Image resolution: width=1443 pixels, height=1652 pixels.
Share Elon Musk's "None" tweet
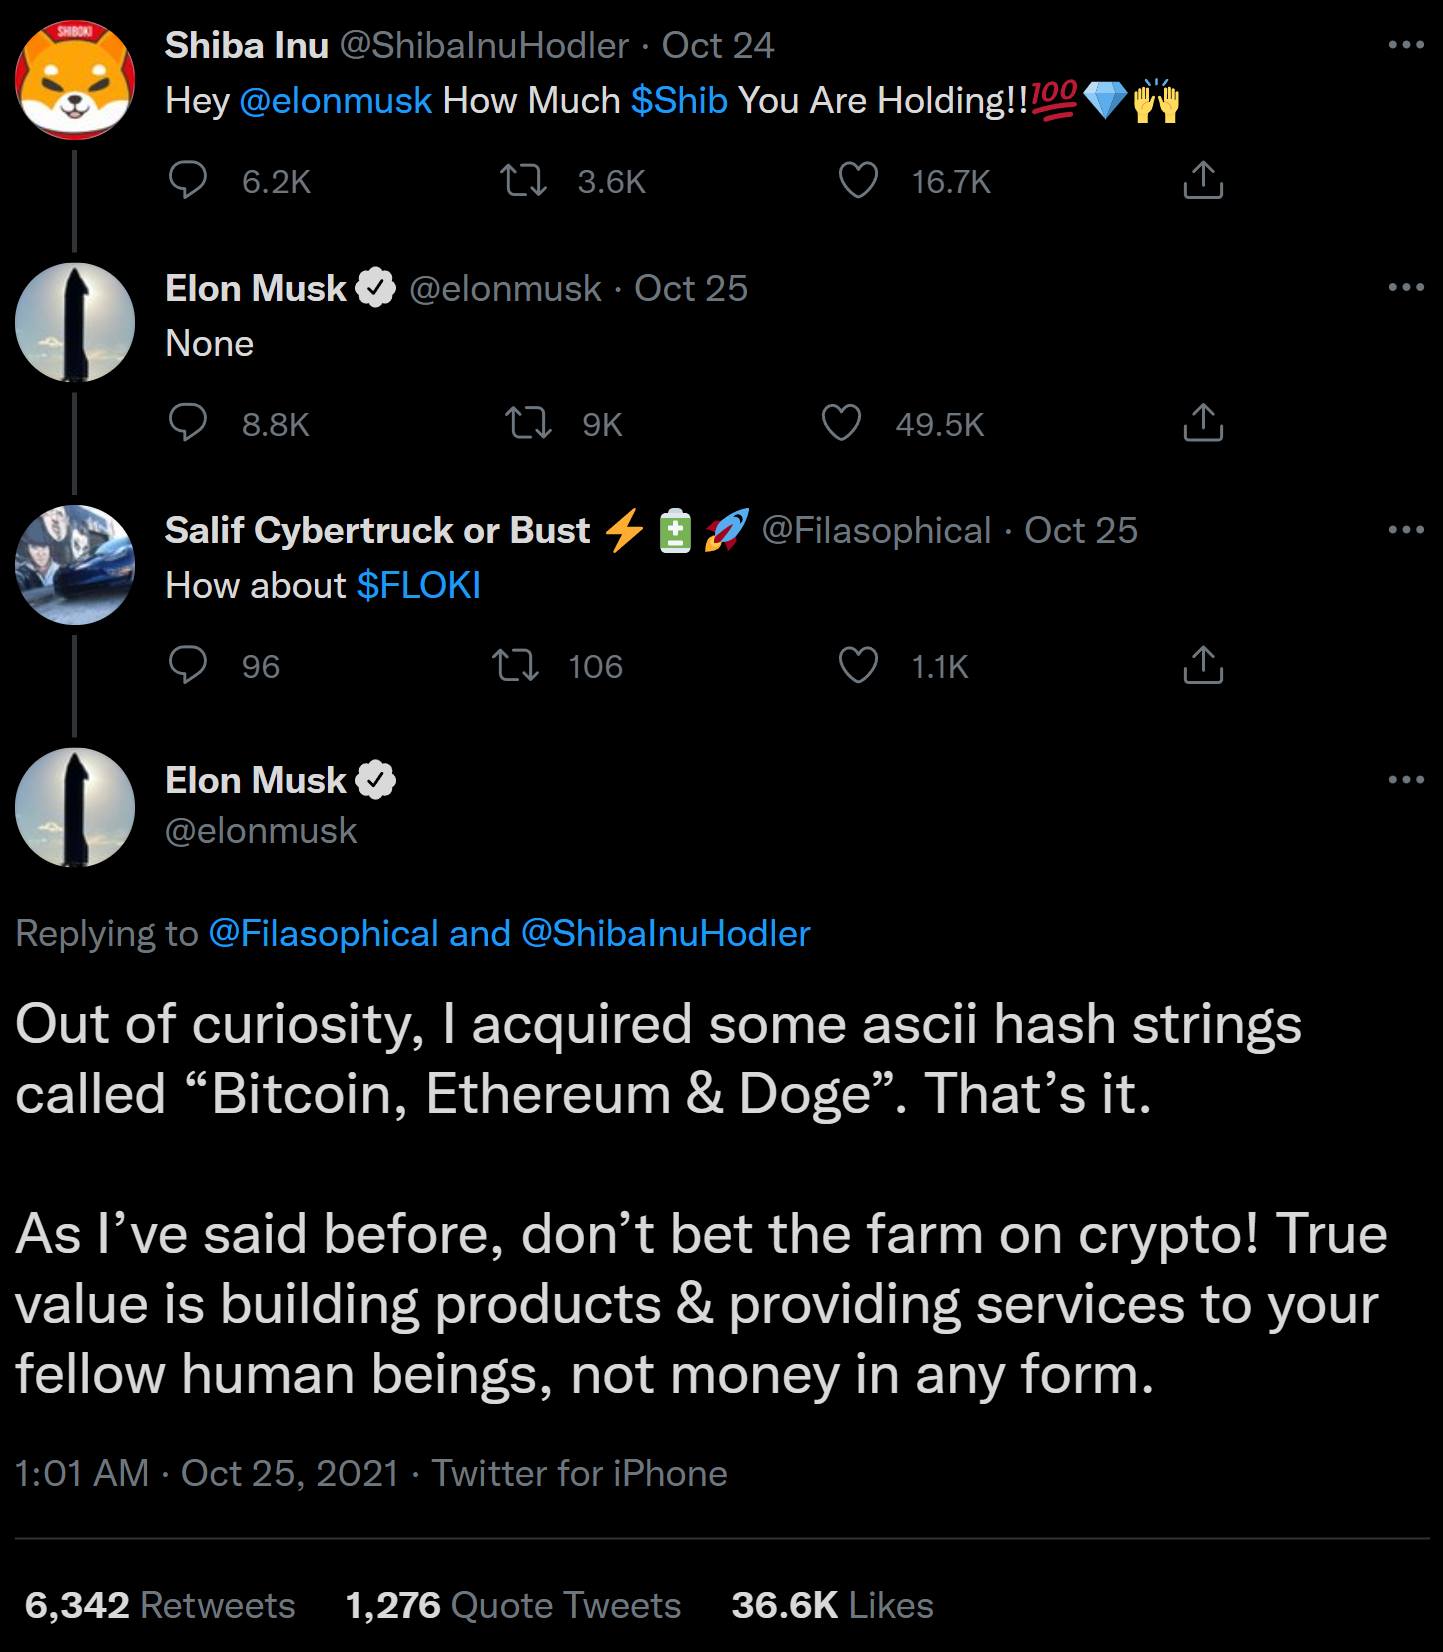(x=1203, y=424)
